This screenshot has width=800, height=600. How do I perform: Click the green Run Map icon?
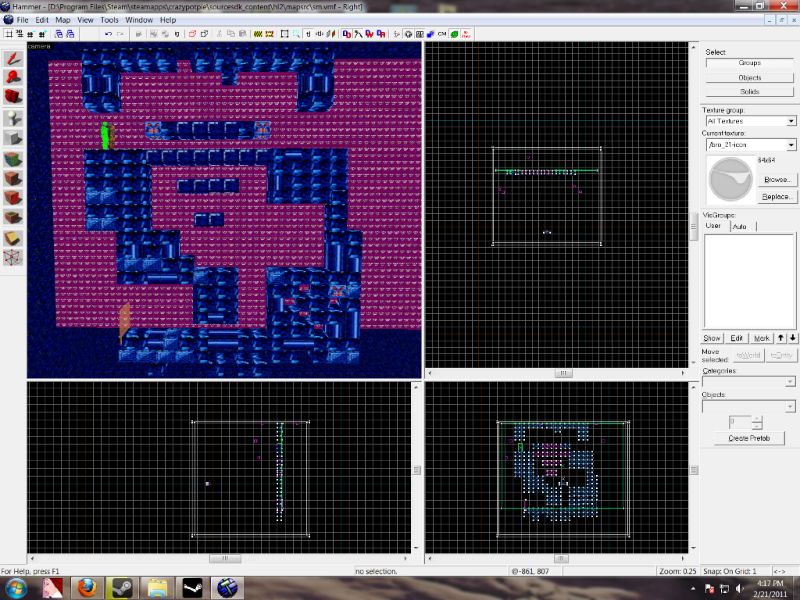pyautogui.click(x=454, y=34)
